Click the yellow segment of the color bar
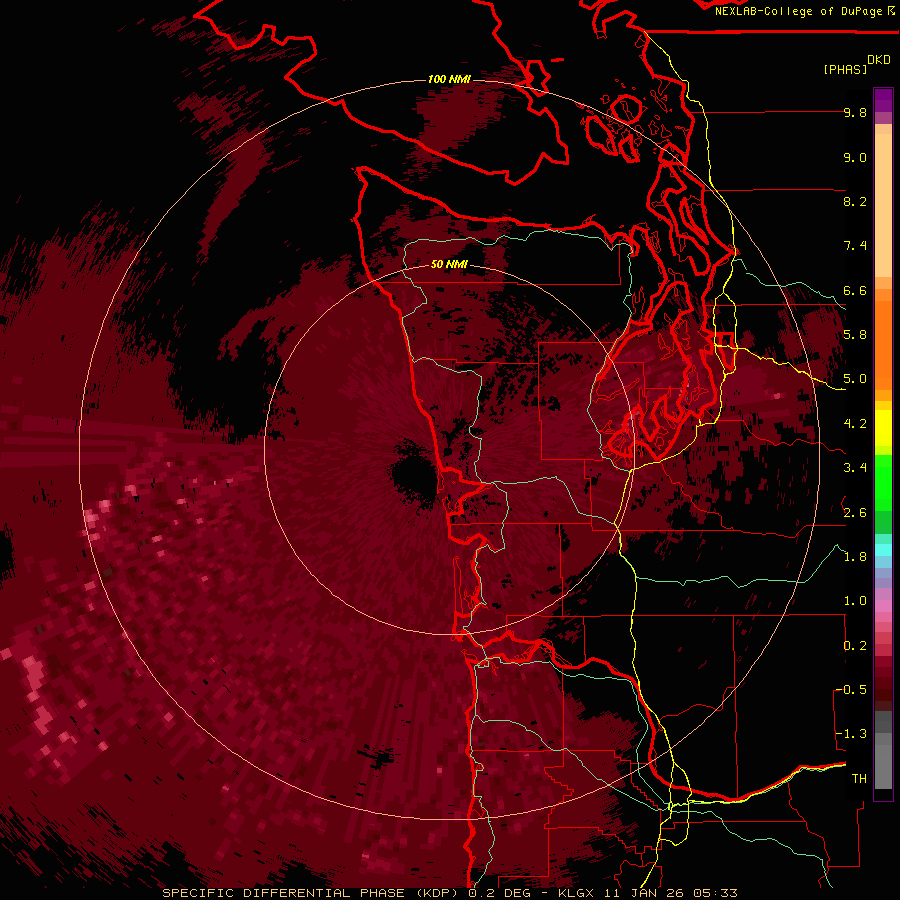Viewport: 900px width, 900px height. (x=883, y=428)
